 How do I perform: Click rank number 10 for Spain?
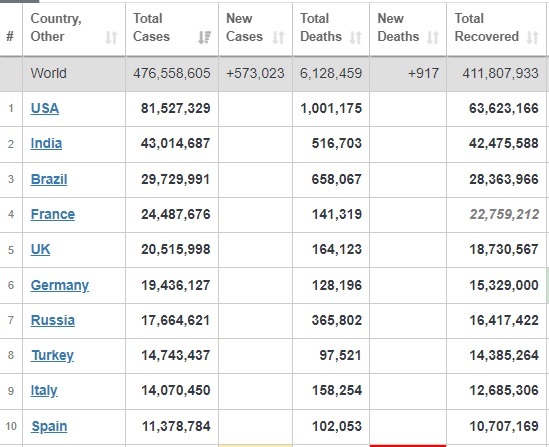[x=11, y=427]
